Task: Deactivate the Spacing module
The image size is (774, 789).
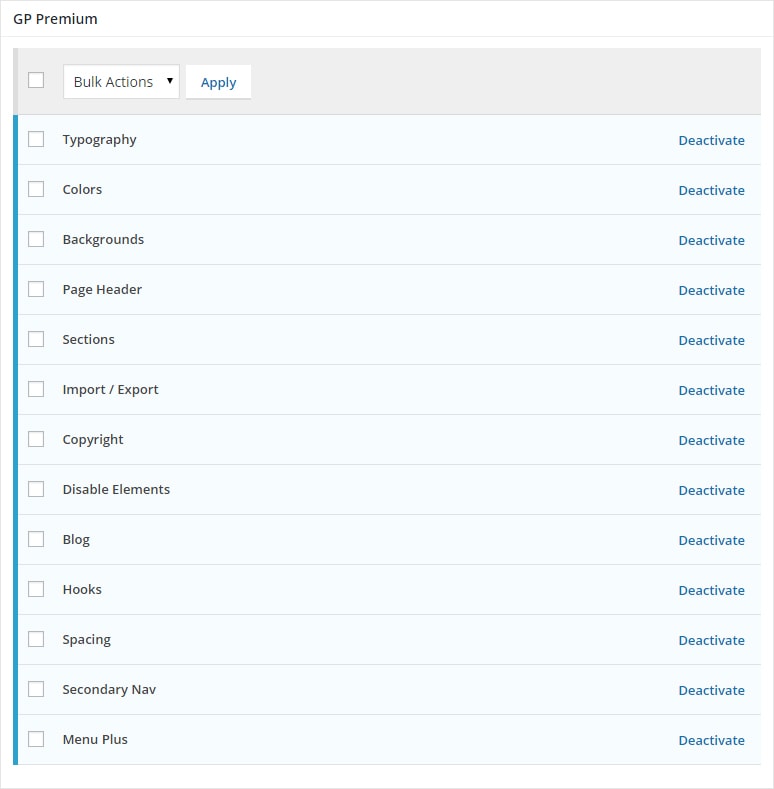Action: (712, 640)
